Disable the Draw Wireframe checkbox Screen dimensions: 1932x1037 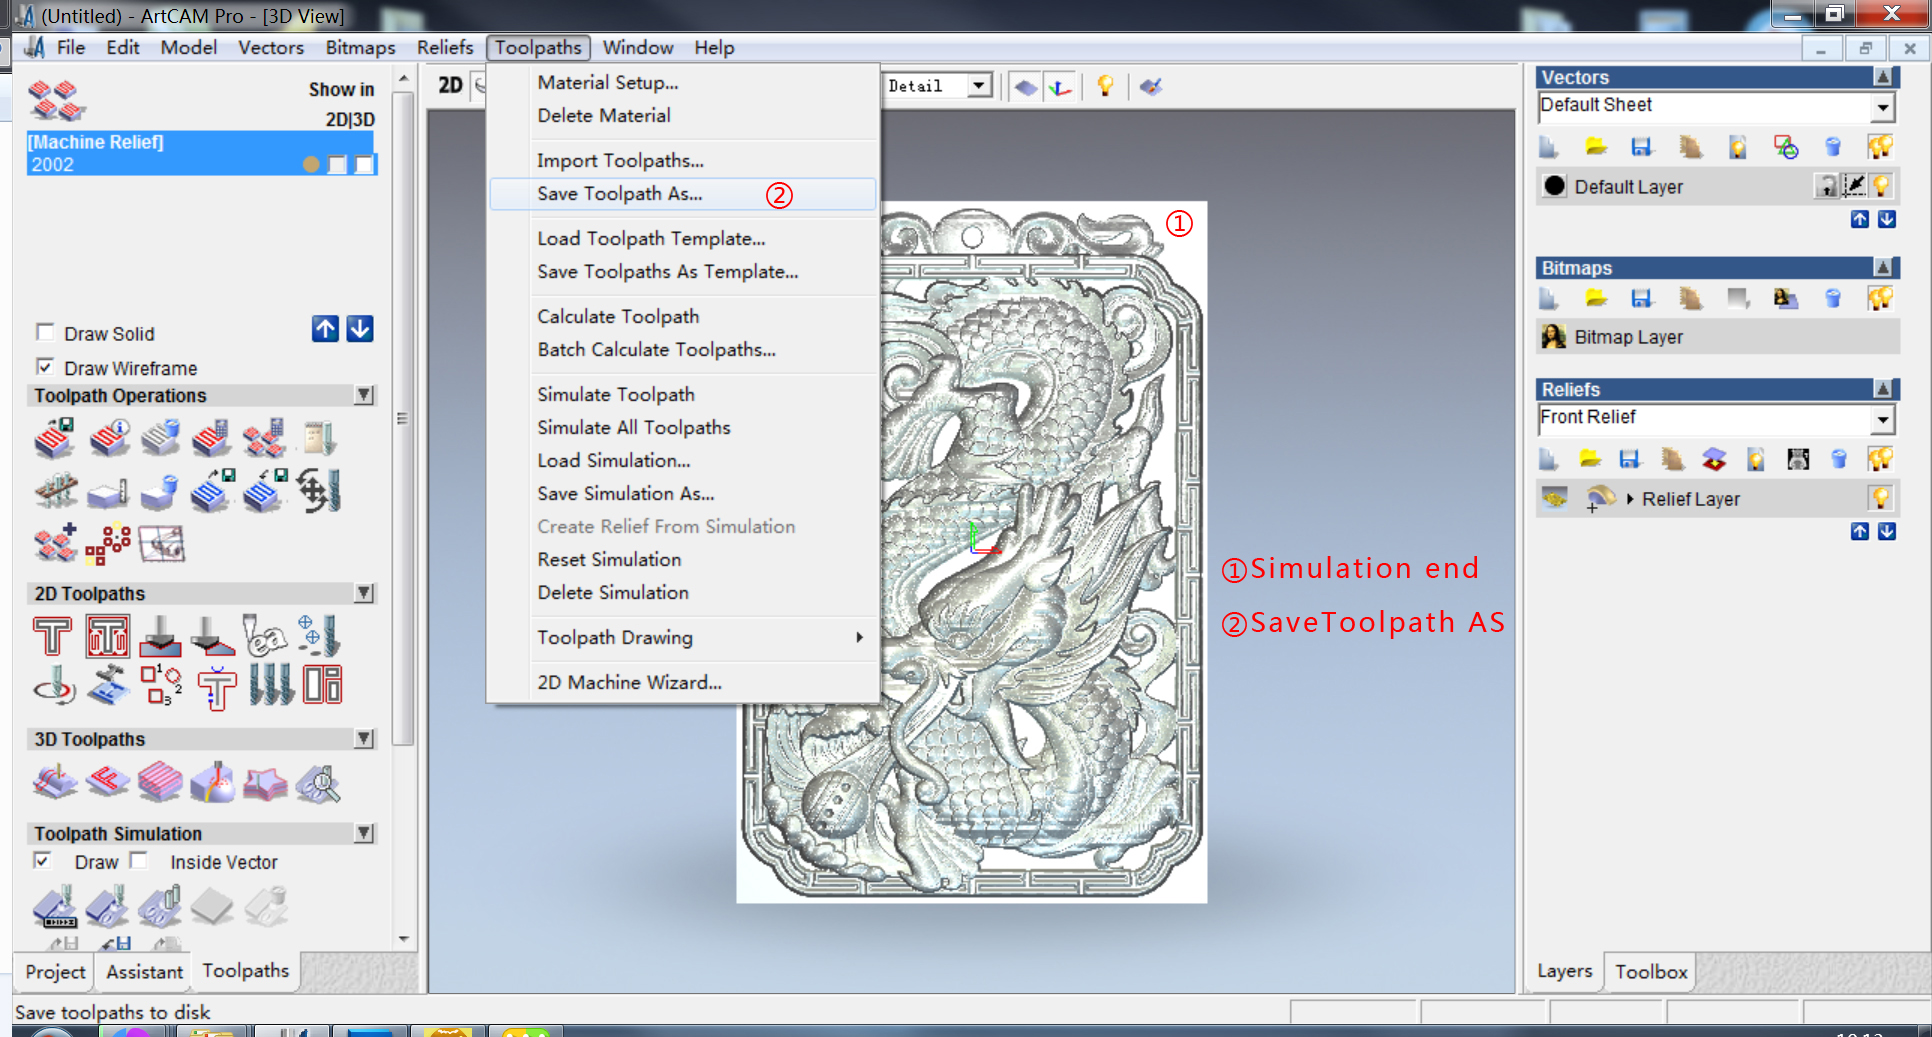[x=45, y=367]
